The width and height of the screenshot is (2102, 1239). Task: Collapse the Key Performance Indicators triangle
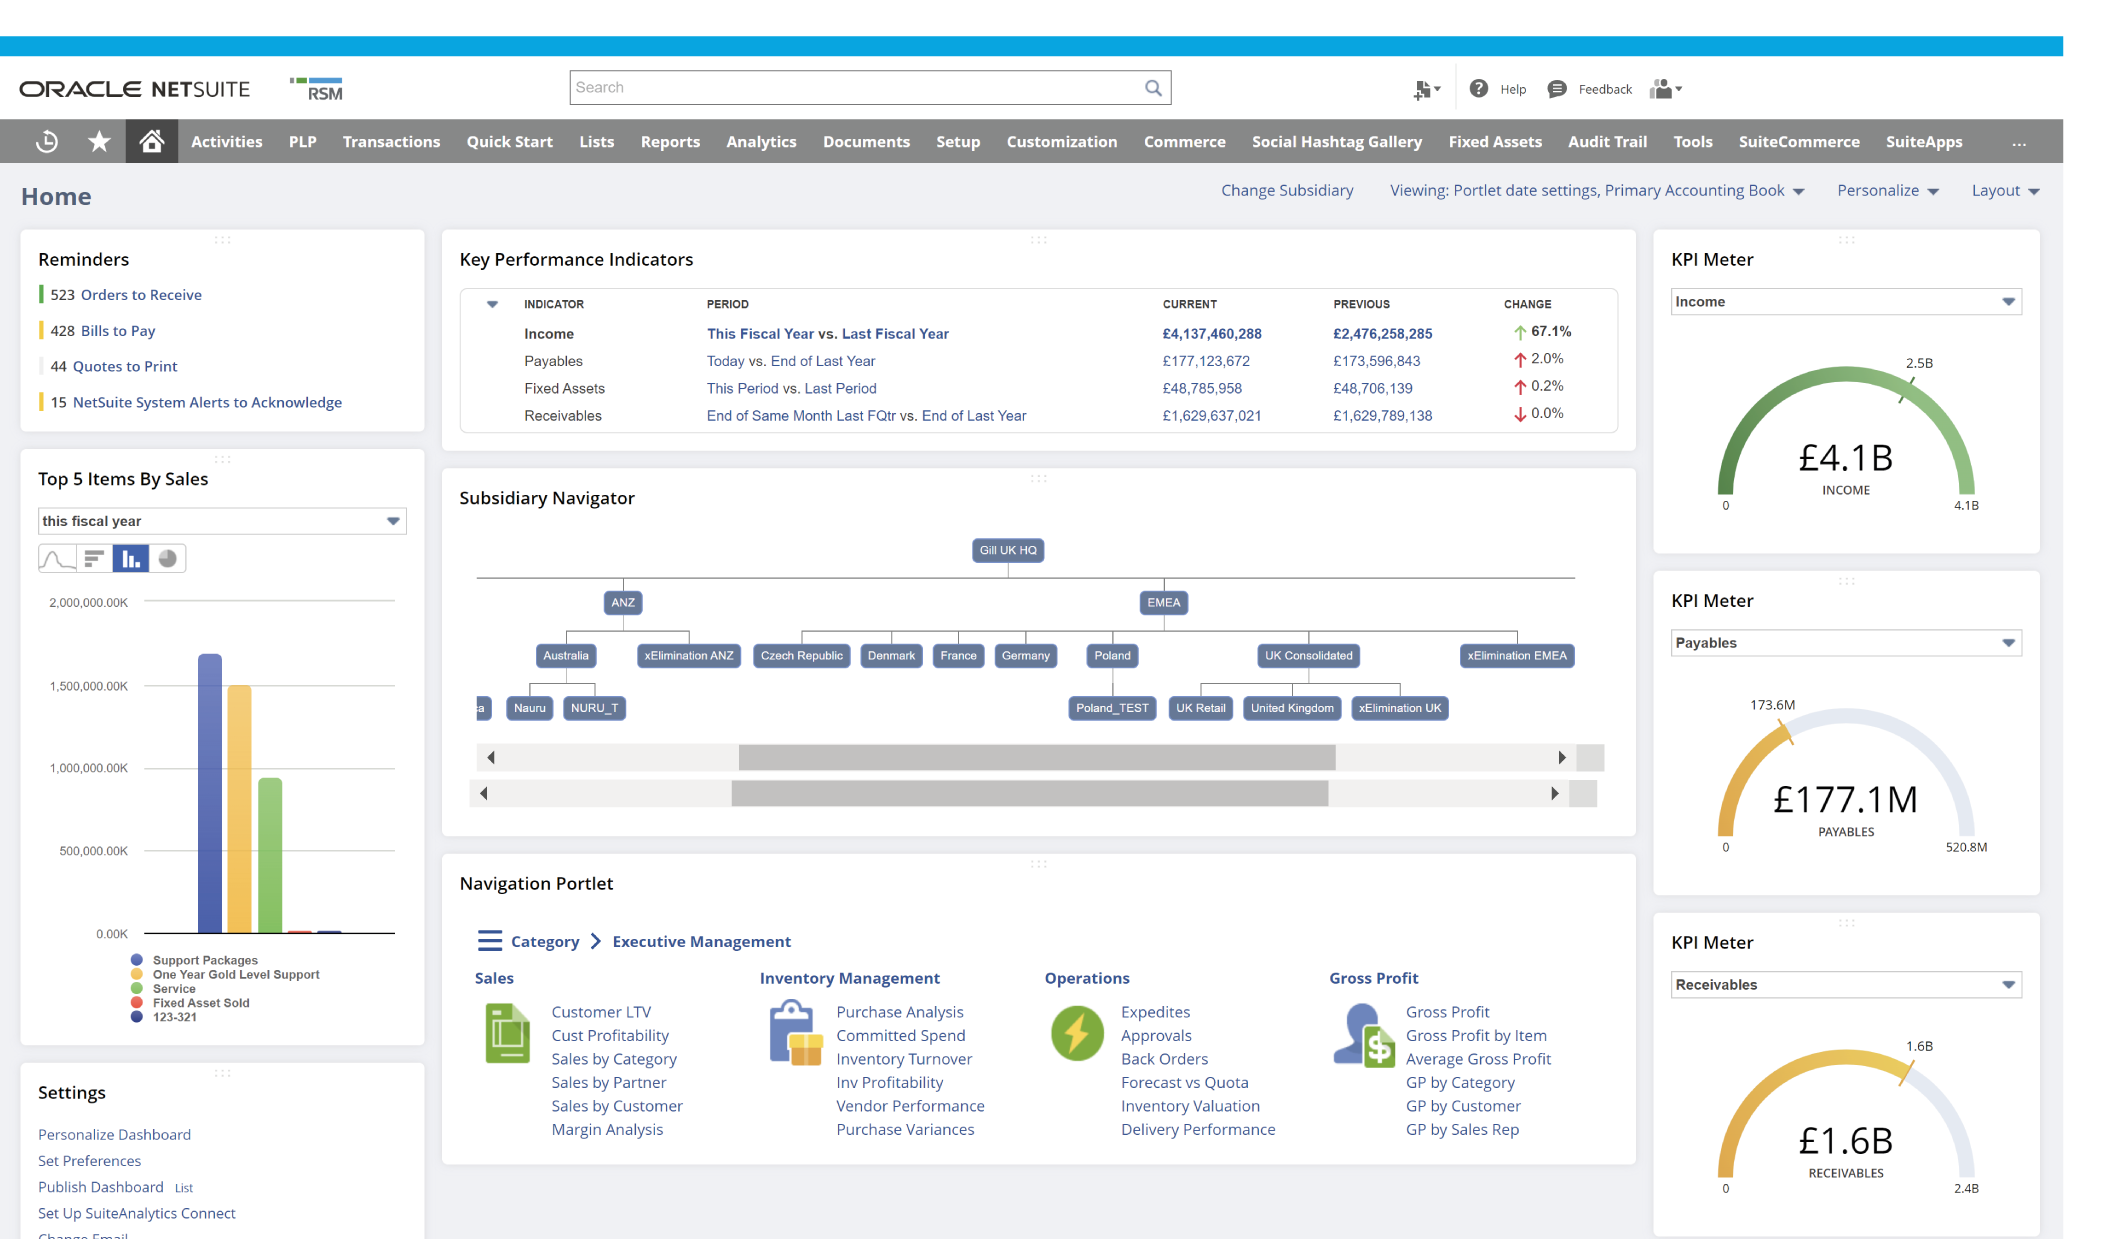point(492,304)
